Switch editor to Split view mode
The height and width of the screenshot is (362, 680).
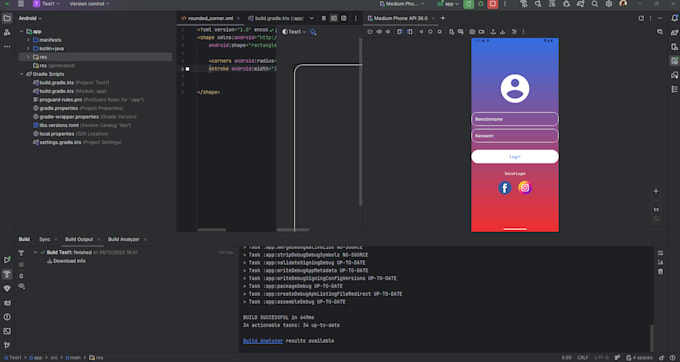(333, 18)
